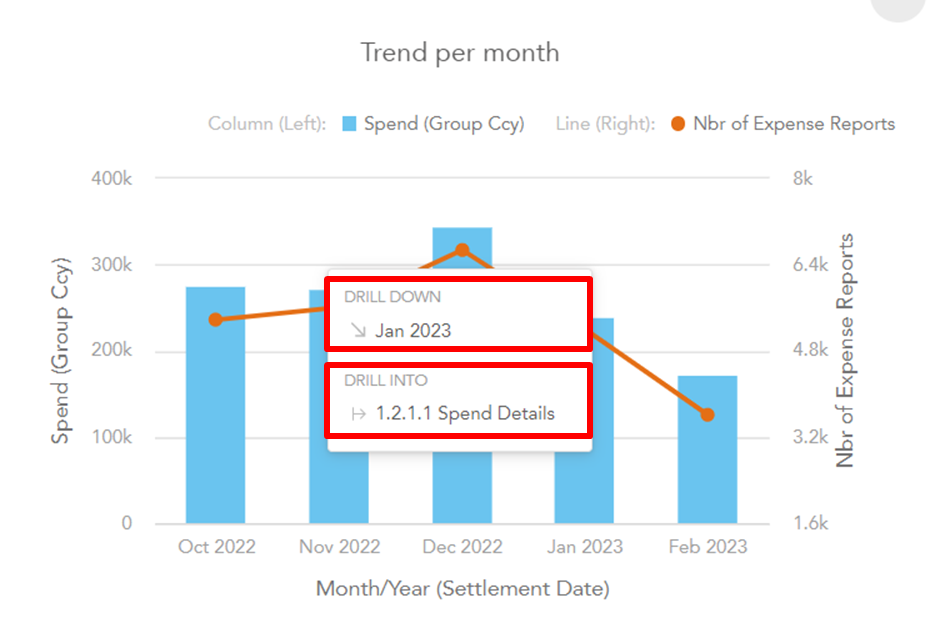The width and height of the screenshot is (940, 618).
Task: Click the Dec 2022 blue column
Action: pyautogui.click(x=462, y=480)
